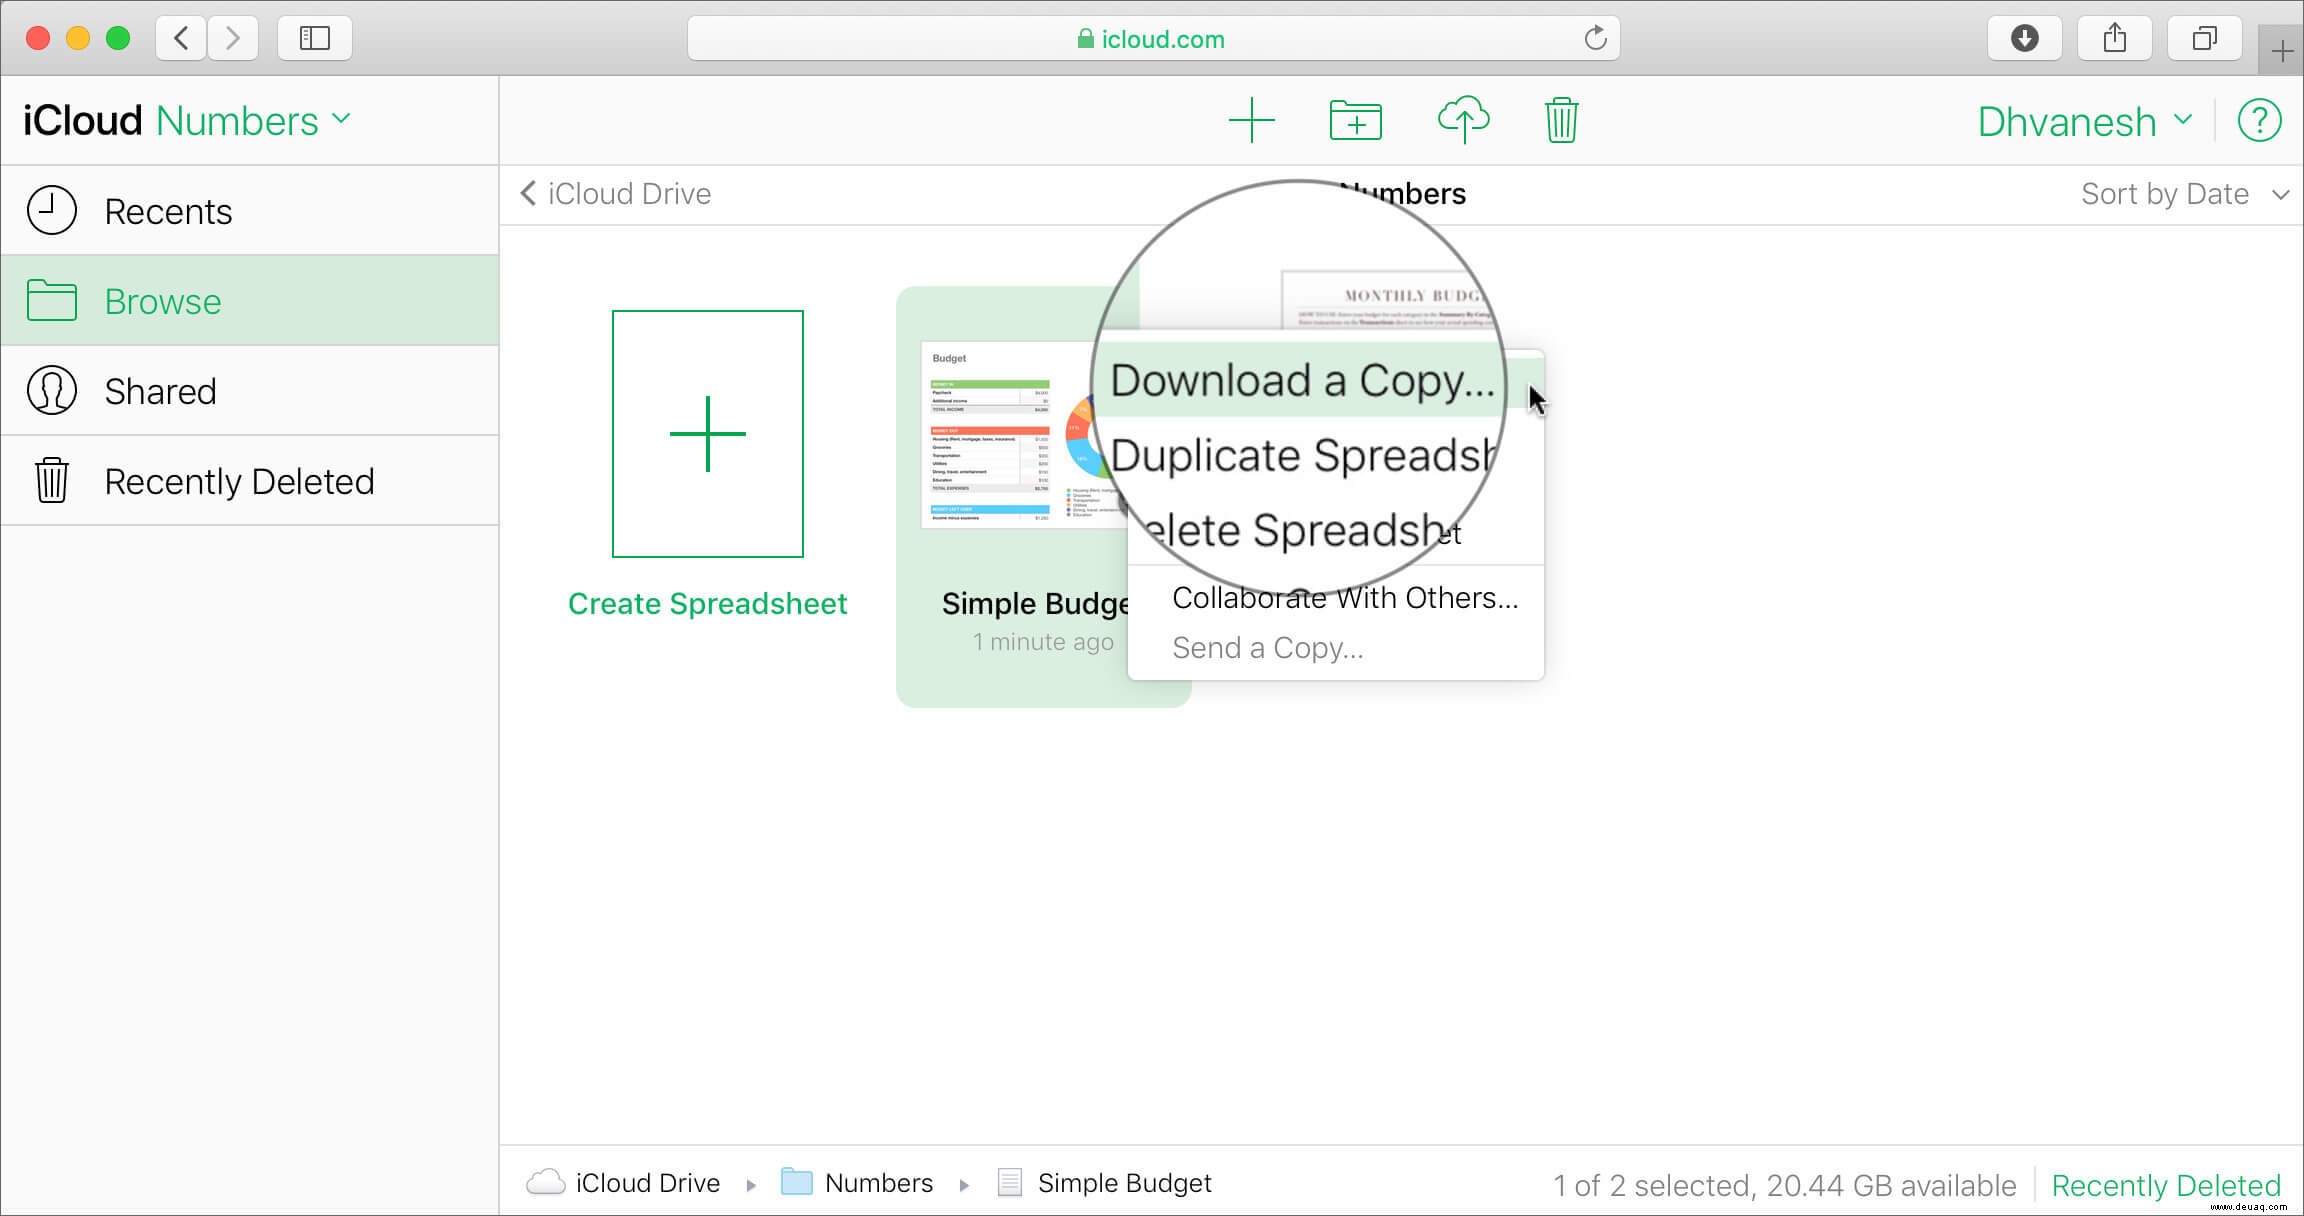The height and width of the screenshot is (1216, 2304).
Task: Choose Duplicate Spreadsheet from context menu
Action: click(1304, 455)
